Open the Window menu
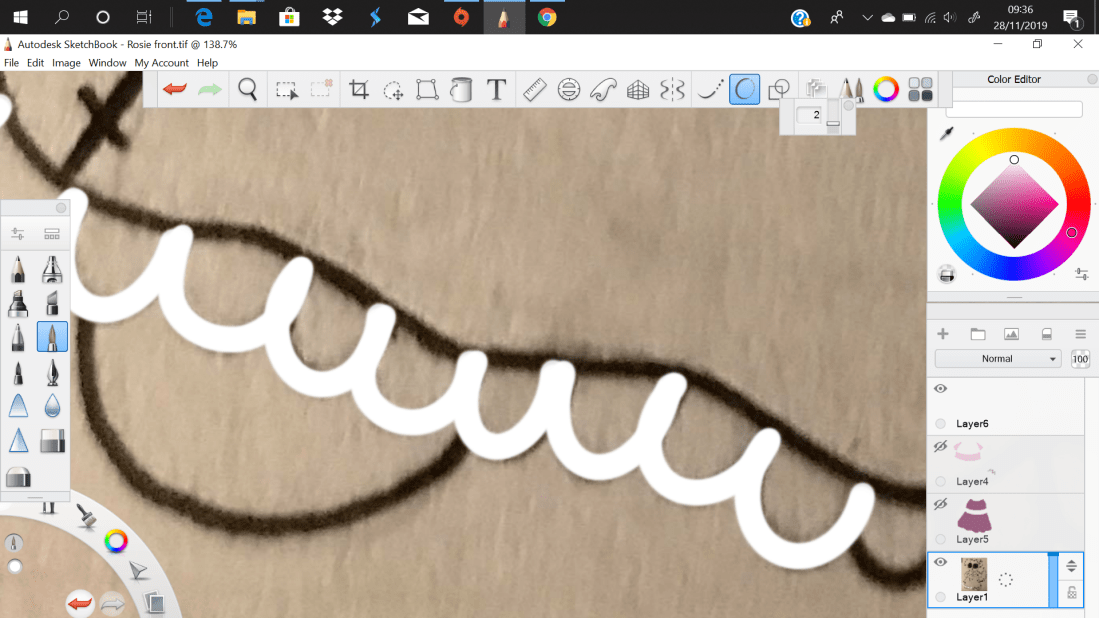1099x618 pixels. (x=107, y=62)
